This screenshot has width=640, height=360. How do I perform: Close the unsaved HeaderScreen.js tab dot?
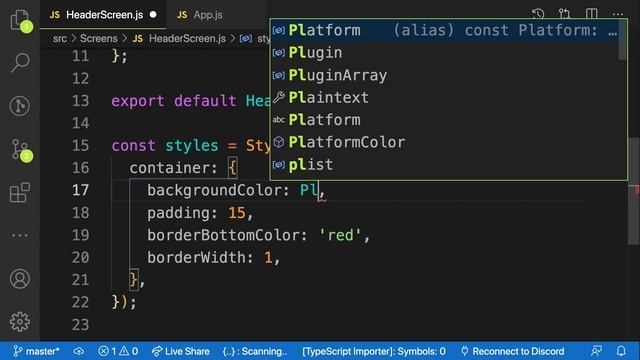[x=153, y=15]
